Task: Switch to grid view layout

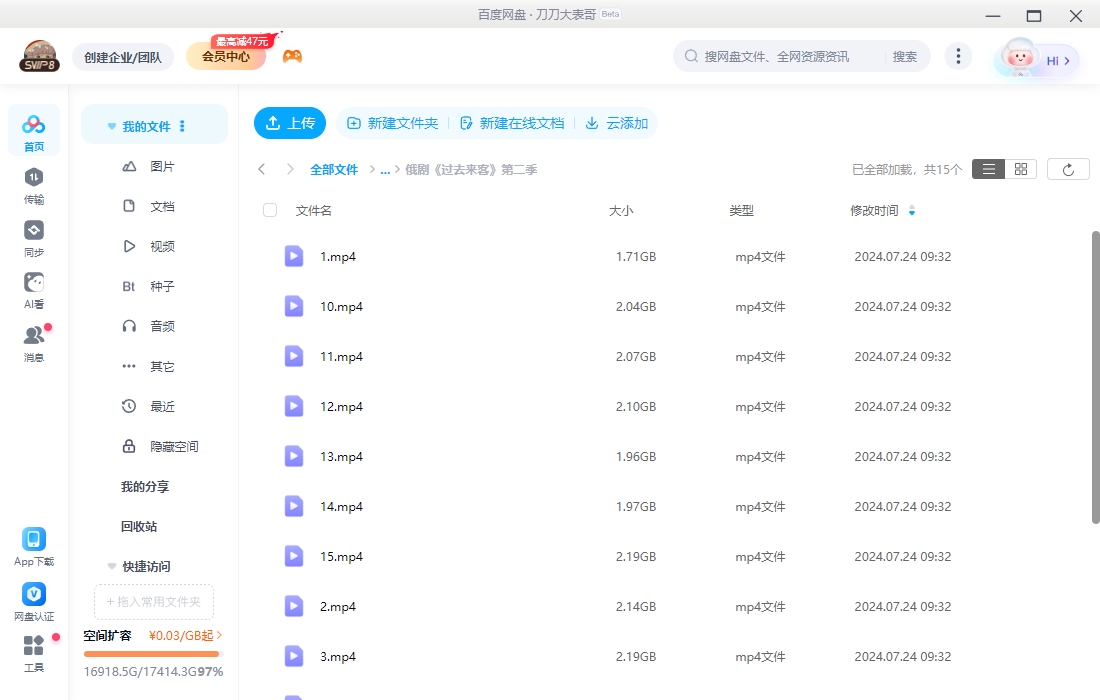Action: 1019,168
